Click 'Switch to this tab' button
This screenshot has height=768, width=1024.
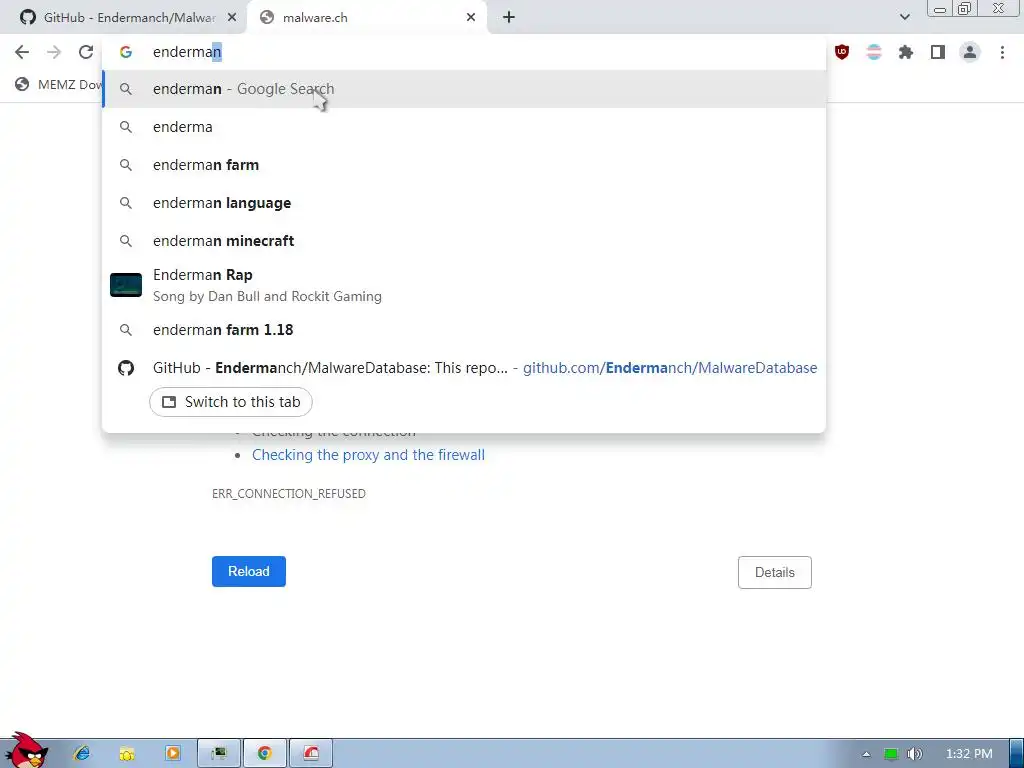[x=231, y=402]
